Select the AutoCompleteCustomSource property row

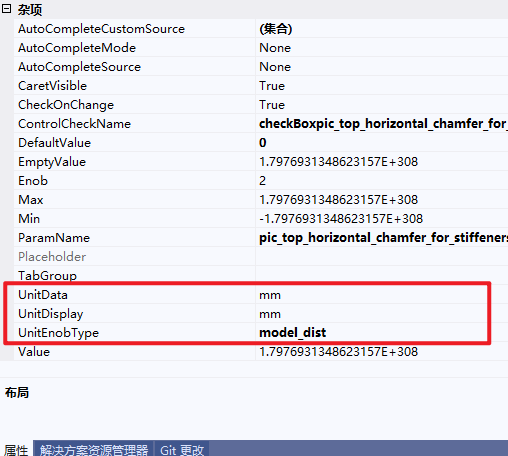coord(261,29)
